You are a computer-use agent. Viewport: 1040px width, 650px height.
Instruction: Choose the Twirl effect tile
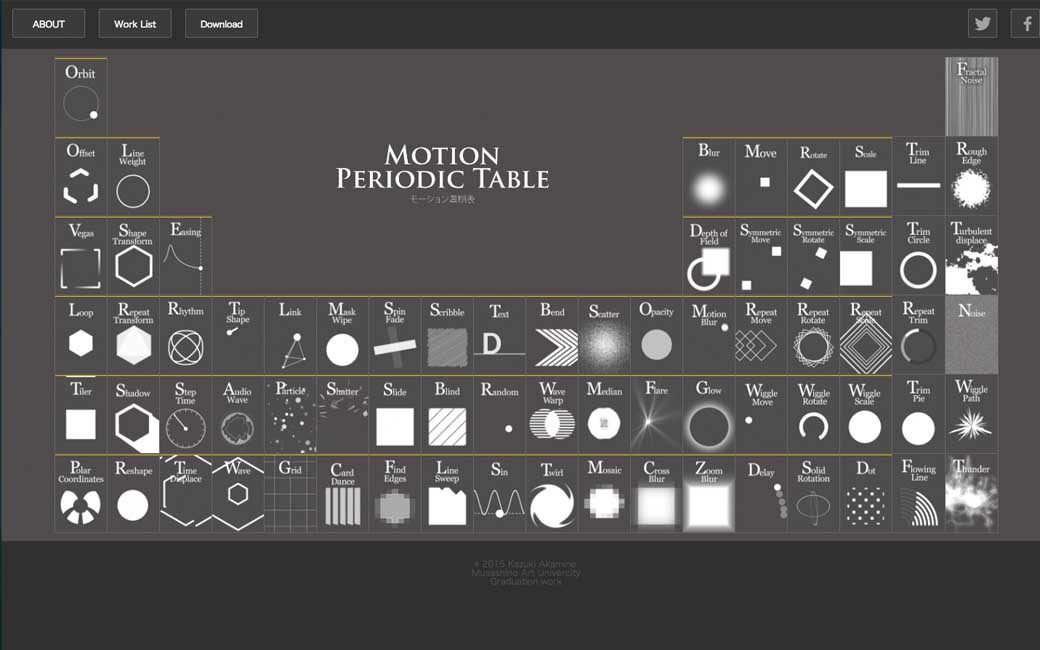coord(552,494)
